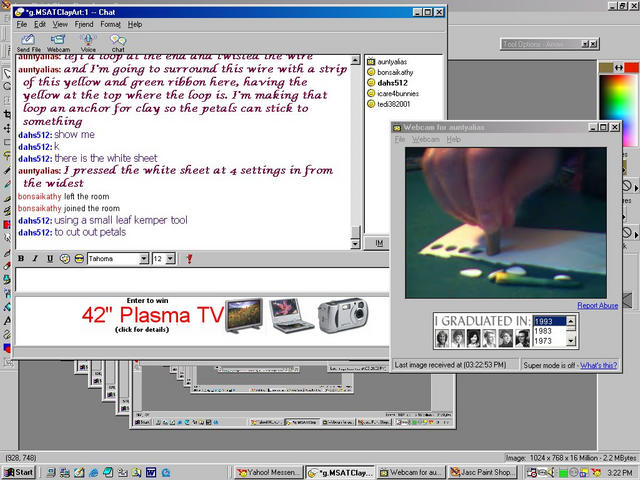This screenshot has width=640, height=480.
Task: Open the File menu in webcam window
Action: pyautogui.click(x=400, y=140)
